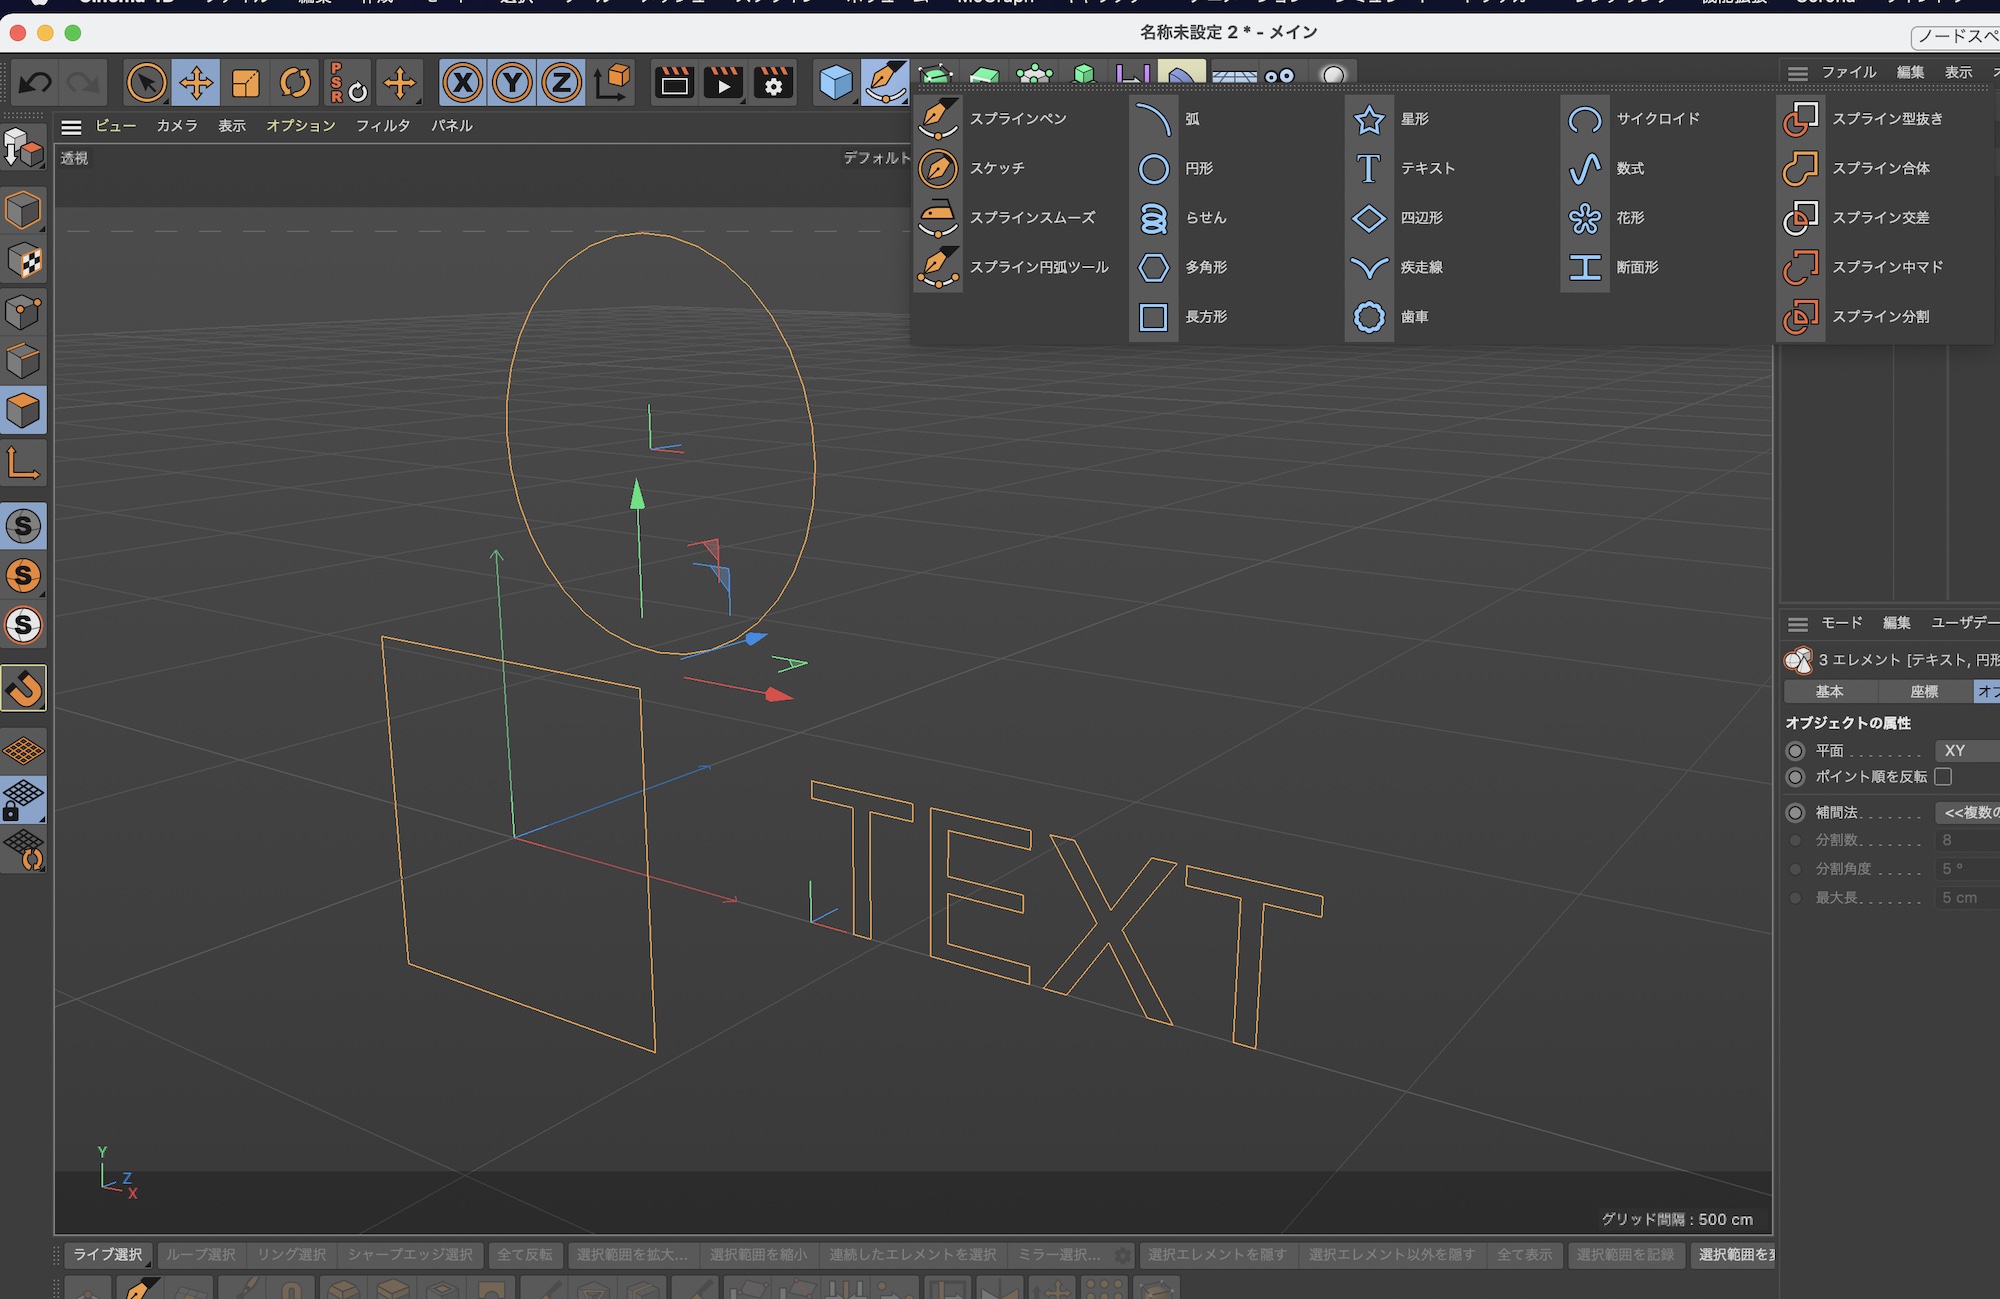Click the undo arrow icon
Viewport: 2000px width, 1299px height.
click(x=35, y=83)
